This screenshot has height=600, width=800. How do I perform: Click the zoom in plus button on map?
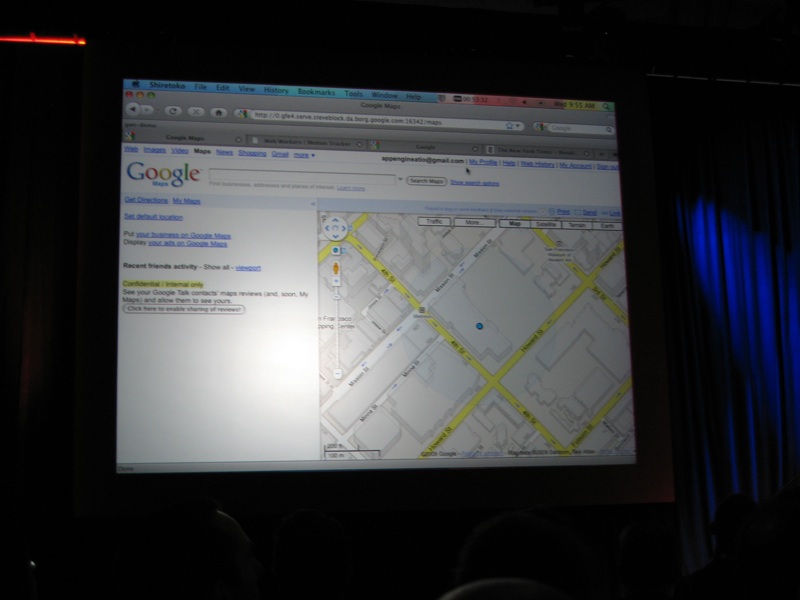[336, 281]
